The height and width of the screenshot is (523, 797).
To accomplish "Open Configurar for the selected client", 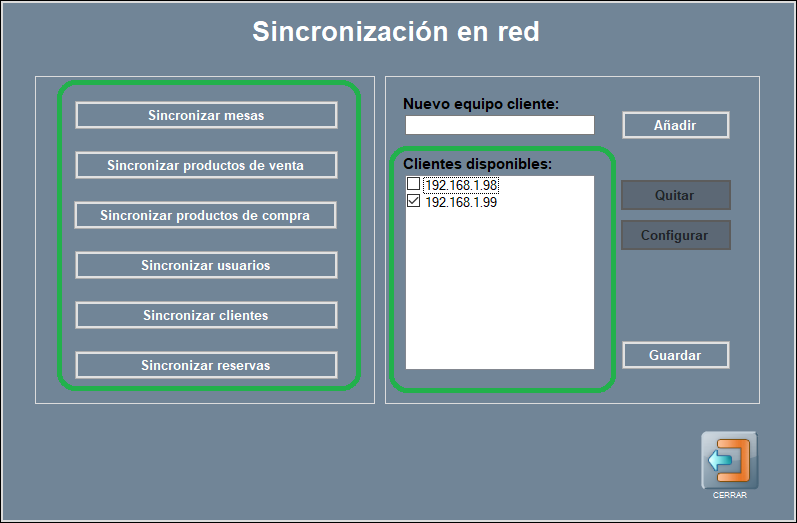I will tap(675, 235).
